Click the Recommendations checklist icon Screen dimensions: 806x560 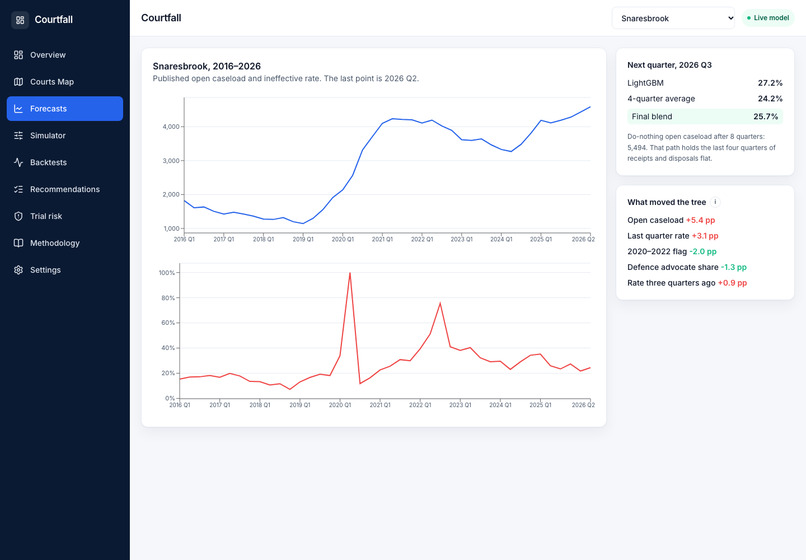click(x=19, y=189)
